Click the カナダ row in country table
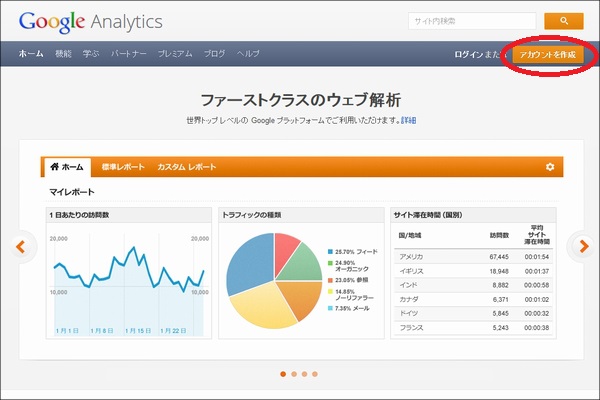Viewport: 600px width, 400px height. [473, 299]
